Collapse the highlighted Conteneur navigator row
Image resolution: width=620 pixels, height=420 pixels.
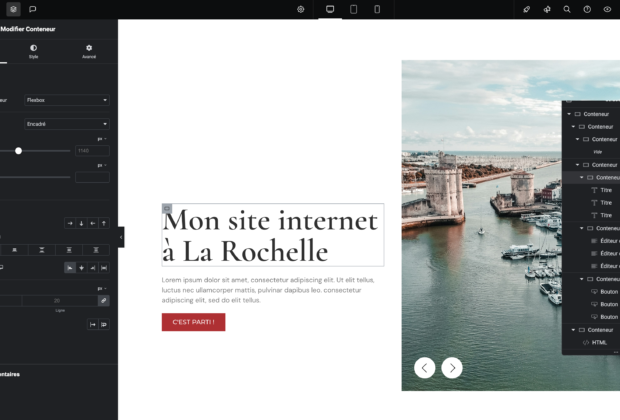[582, 178]
